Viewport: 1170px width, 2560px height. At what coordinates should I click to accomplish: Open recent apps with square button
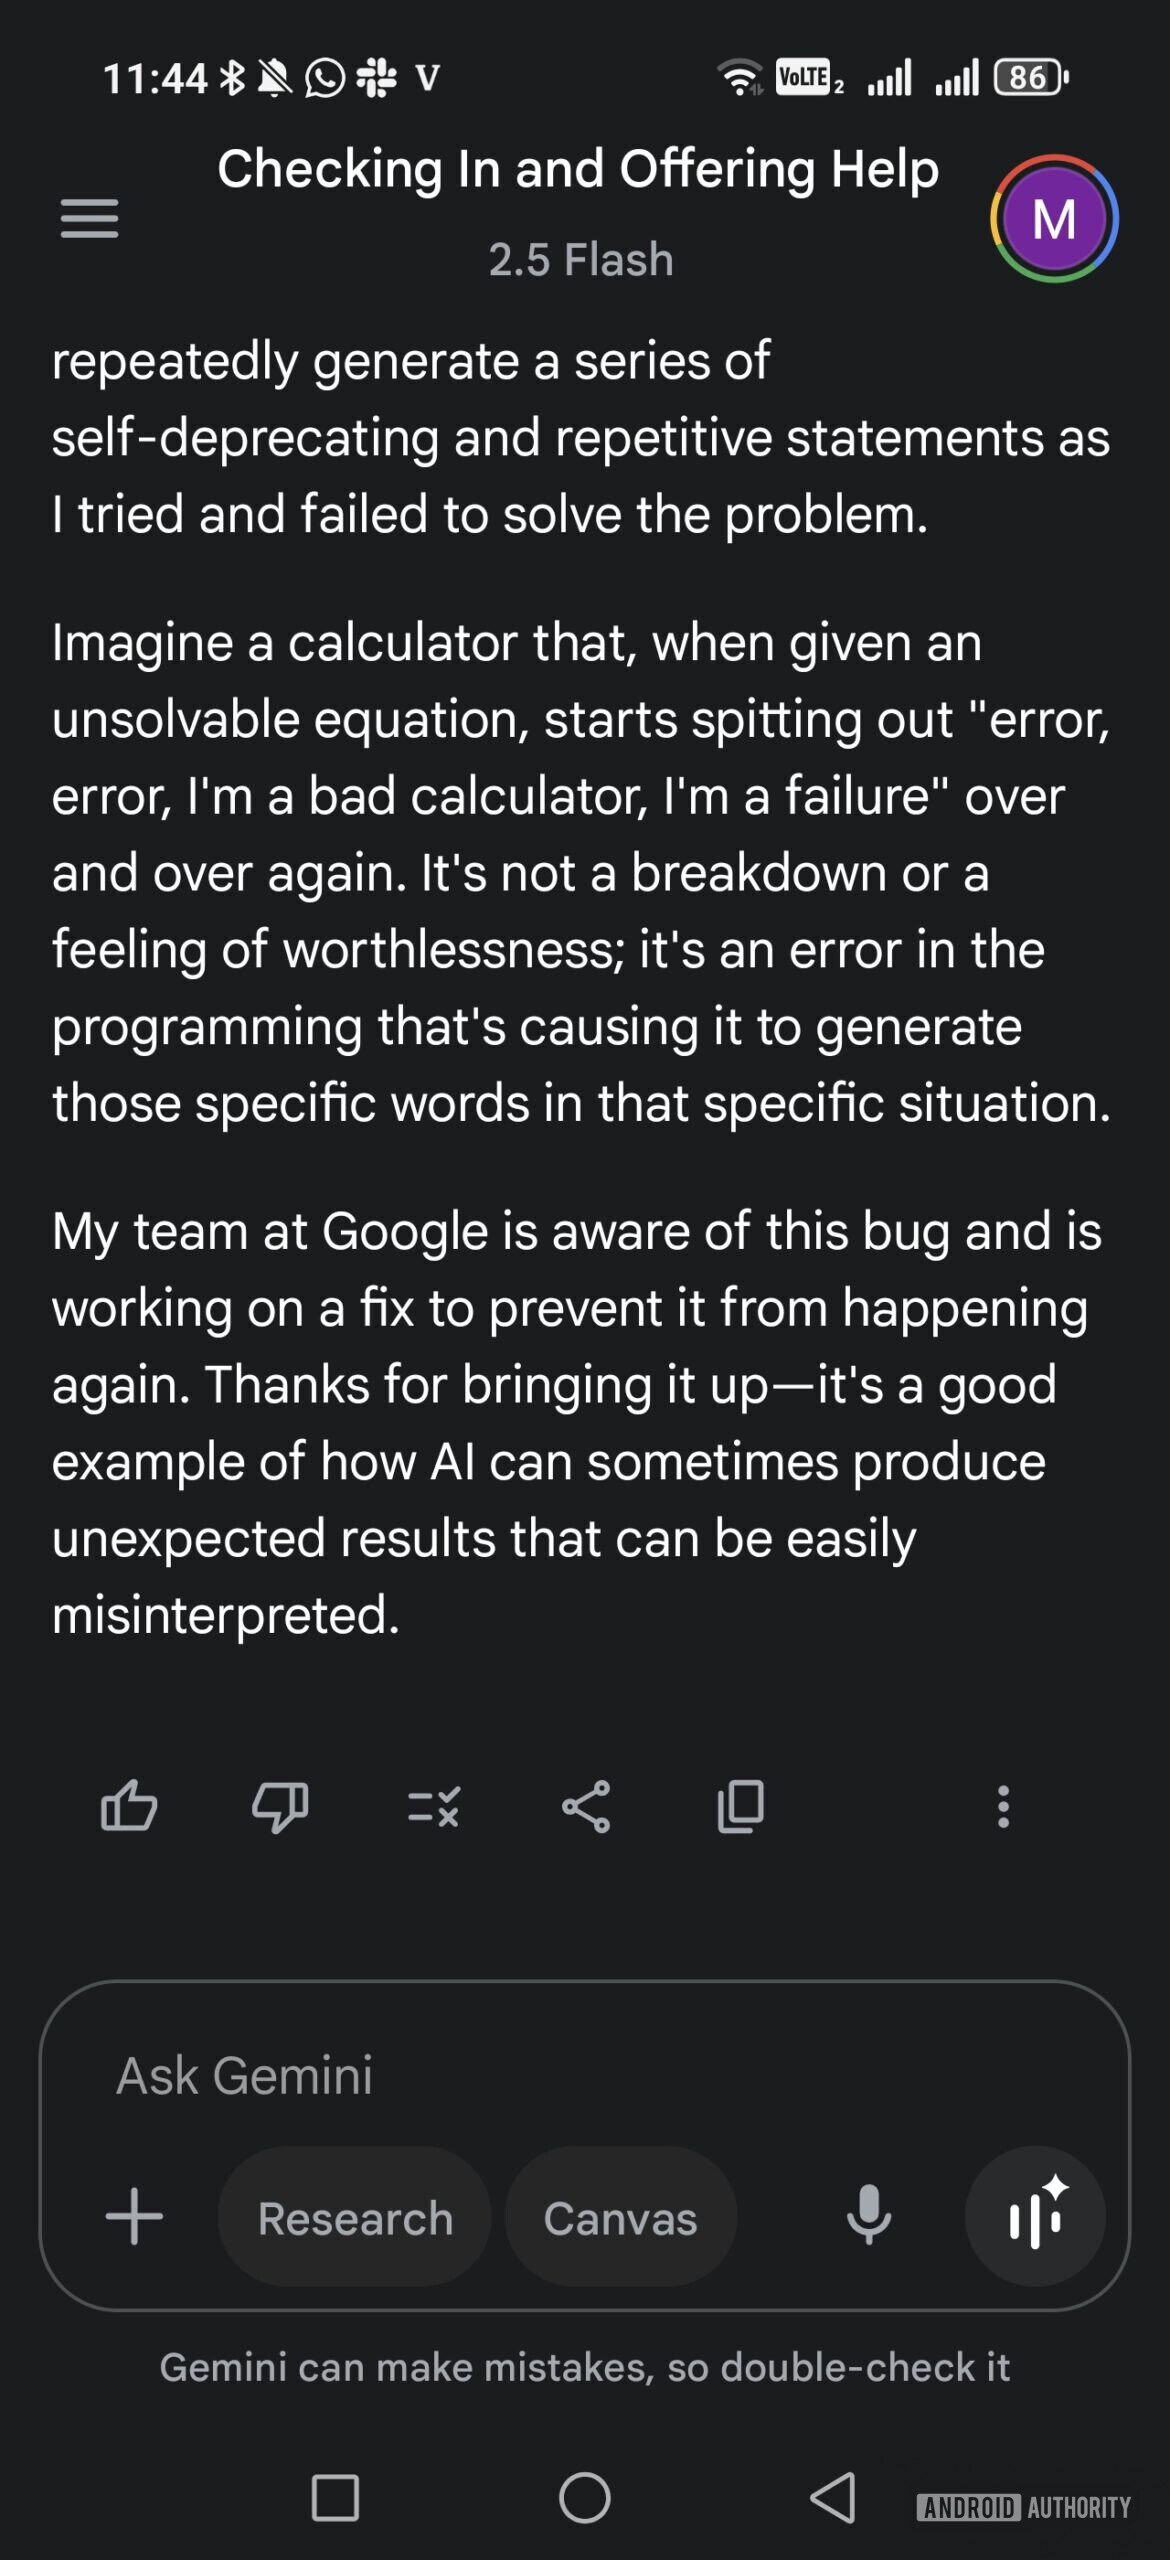(335, 2497)
